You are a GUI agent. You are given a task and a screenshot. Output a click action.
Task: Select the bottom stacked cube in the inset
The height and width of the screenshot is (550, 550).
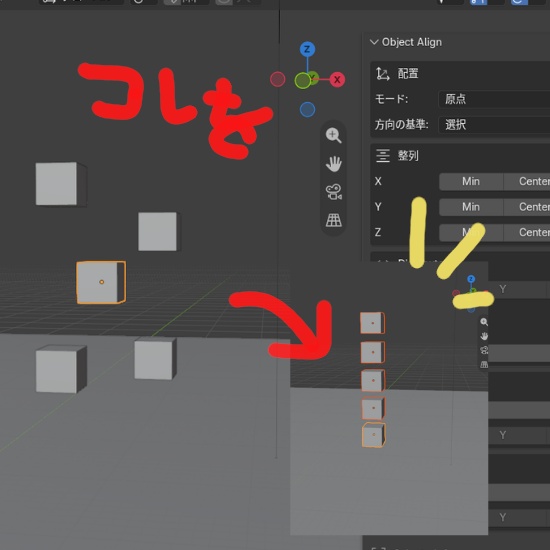click(374, 435)
